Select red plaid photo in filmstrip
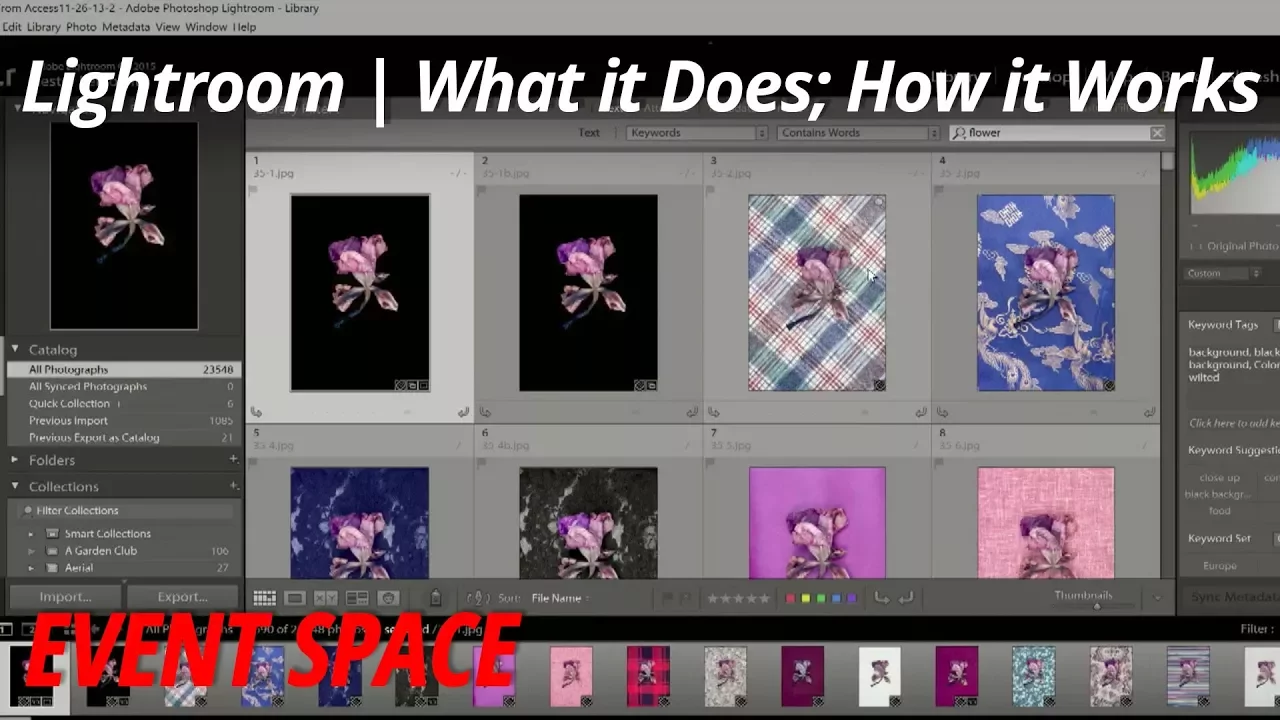The height and width of the screenshot is (720, 1280). point(647,677)
